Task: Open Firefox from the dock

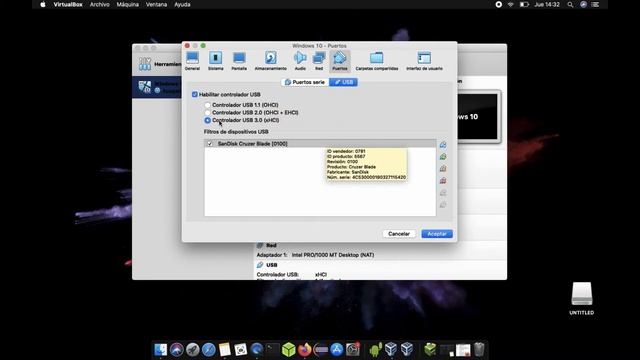Action: click(304, 349)
